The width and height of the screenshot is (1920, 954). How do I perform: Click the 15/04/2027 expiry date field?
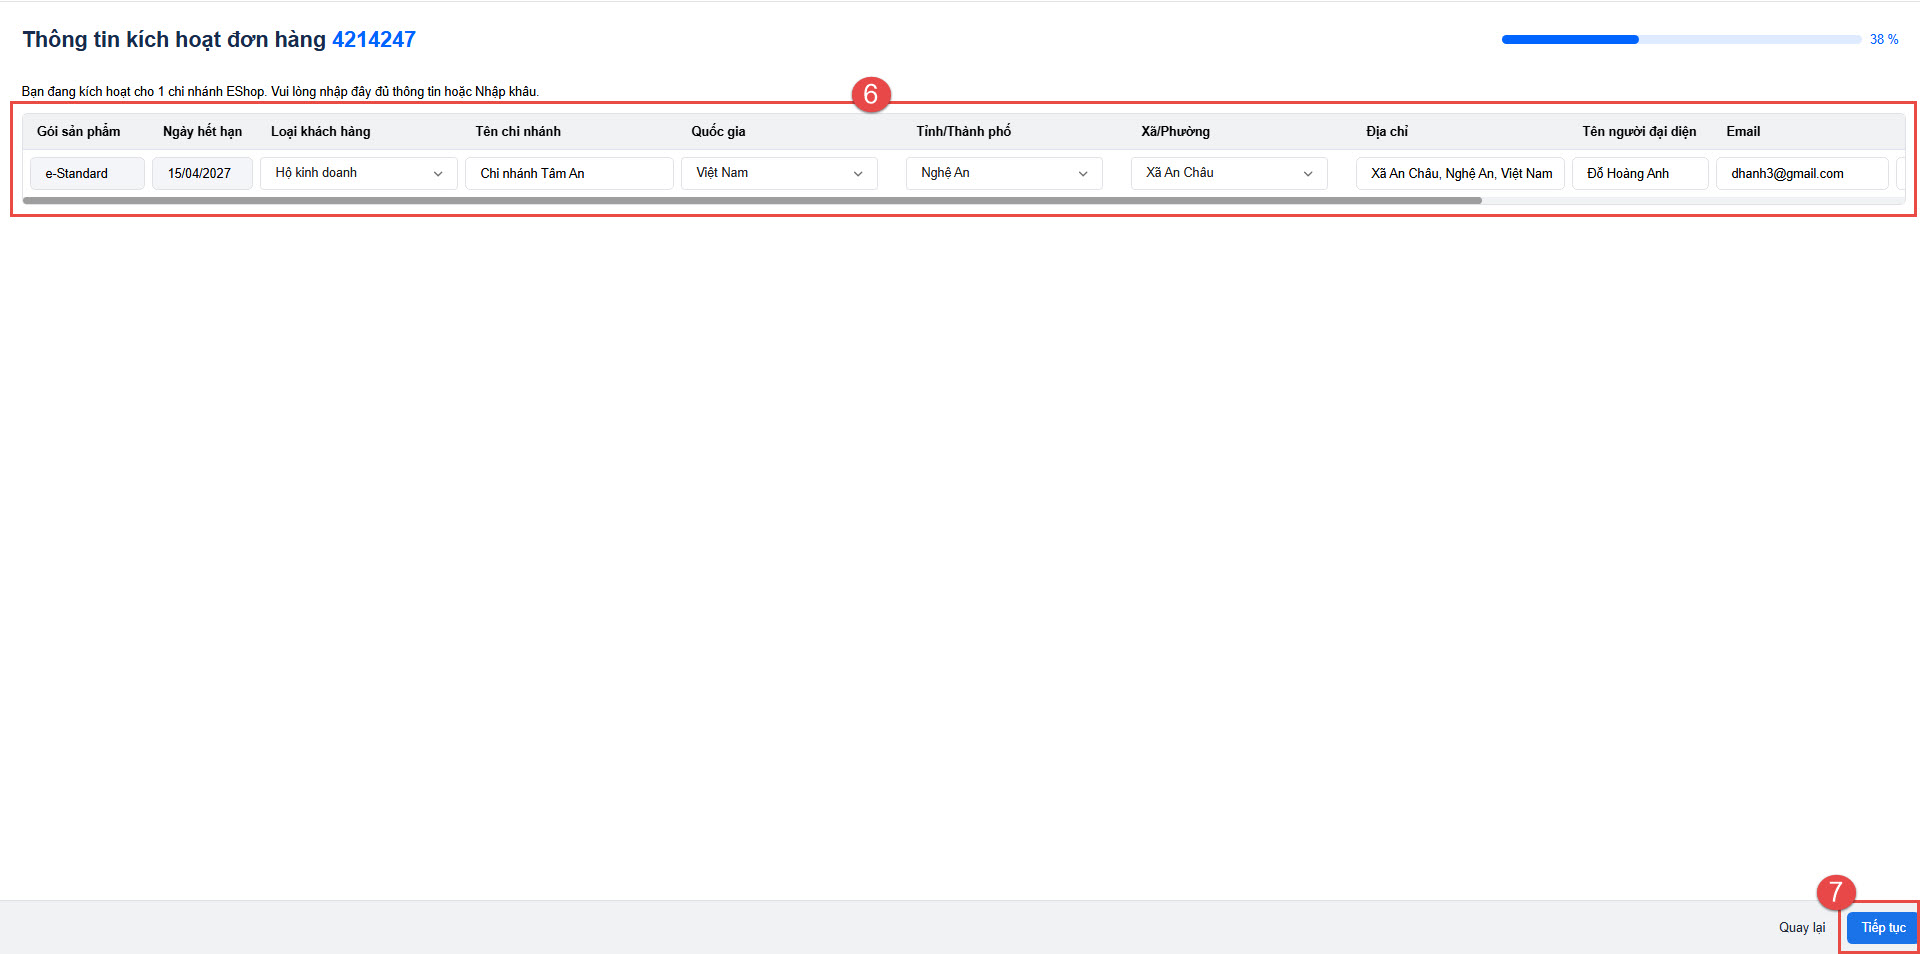coord(201,174)
